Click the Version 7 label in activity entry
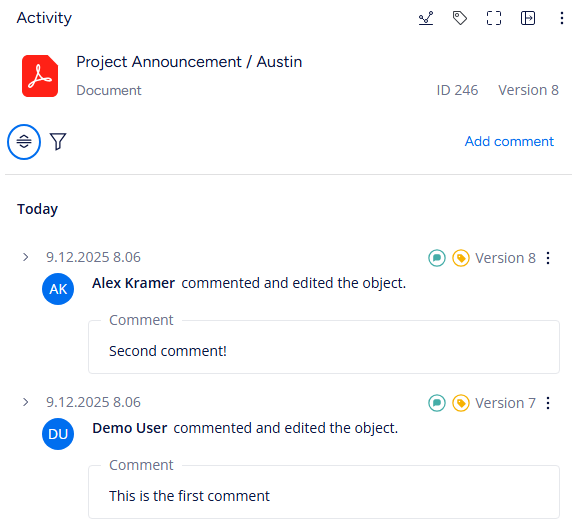The height and width of the screenshot is (527, 577). click(505, 403)
